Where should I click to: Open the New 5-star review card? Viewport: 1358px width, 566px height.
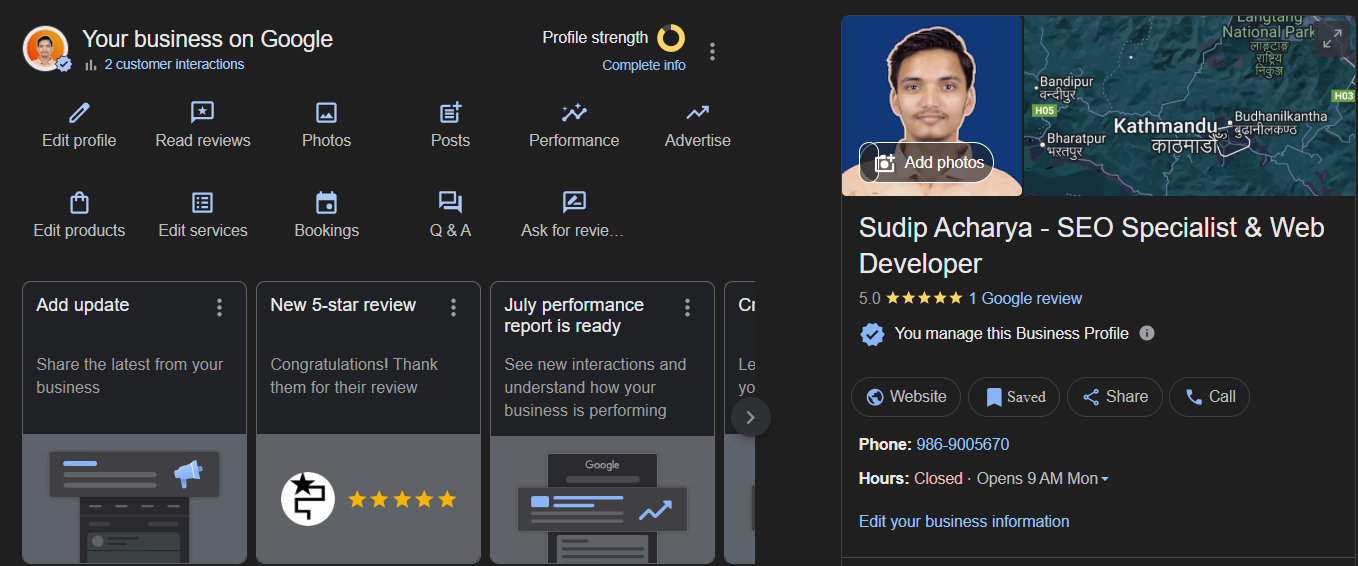click(x=368, y=422)
